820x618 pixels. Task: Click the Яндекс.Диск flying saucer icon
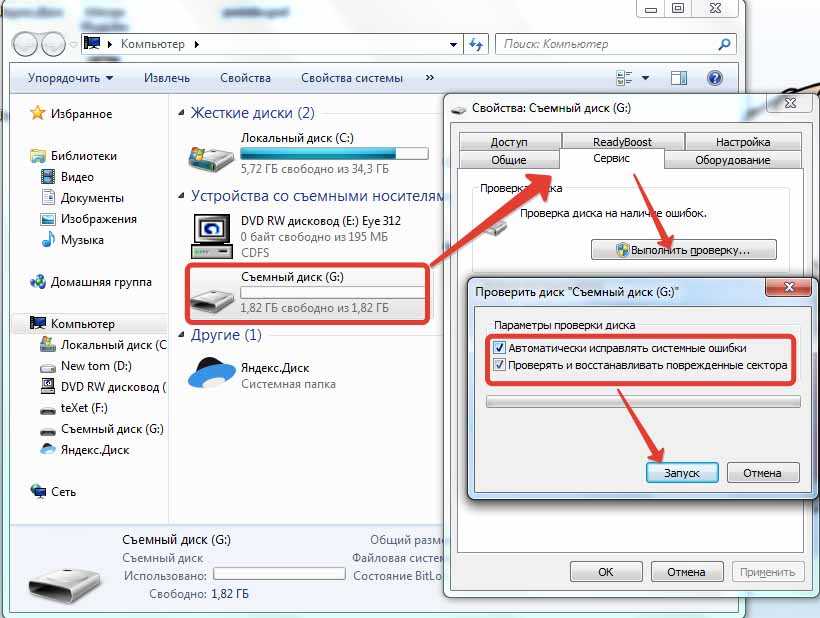click(x=212, y=373)
